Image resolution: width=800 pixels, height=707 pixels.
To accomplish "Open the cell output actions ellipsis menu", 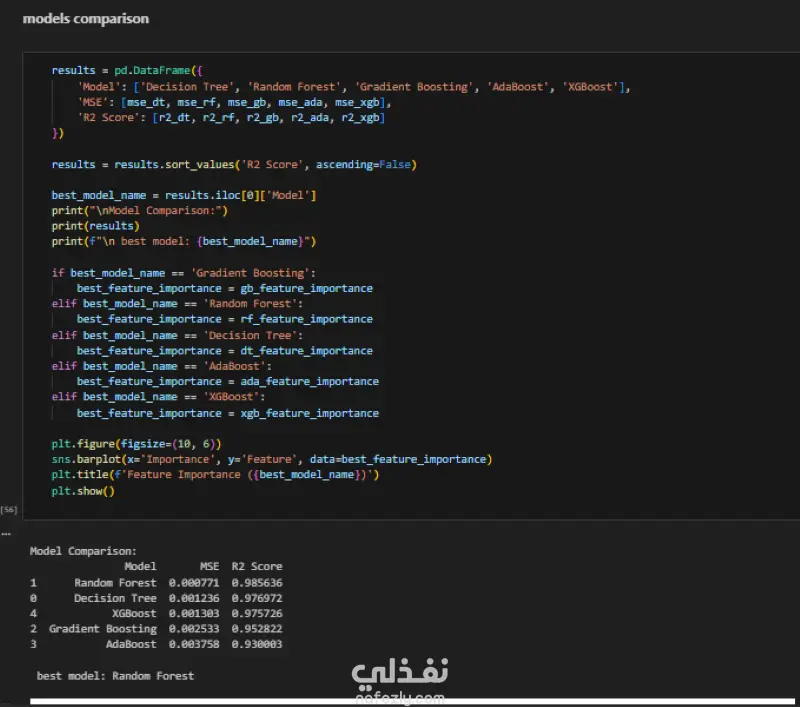I will 7,532.
